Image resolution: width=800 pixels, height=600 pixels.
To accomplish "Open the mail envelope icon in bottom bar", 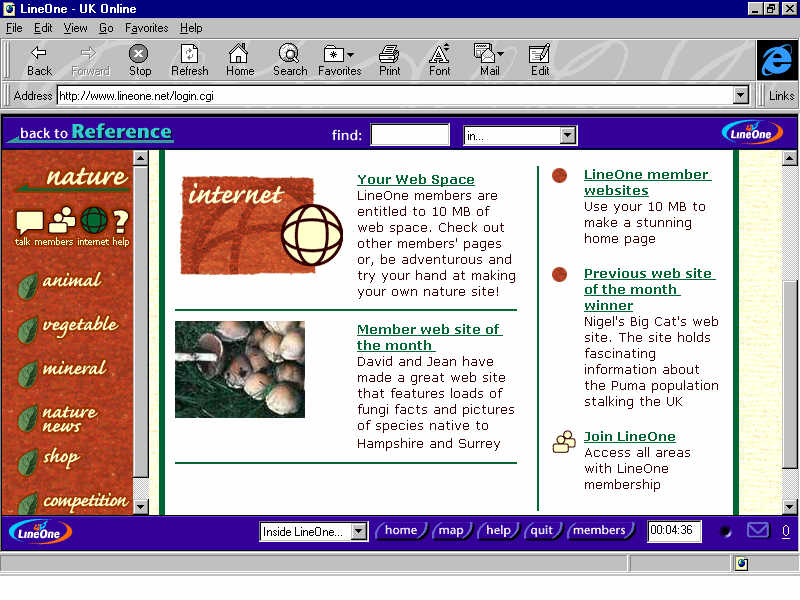I will tap(758, 531).
